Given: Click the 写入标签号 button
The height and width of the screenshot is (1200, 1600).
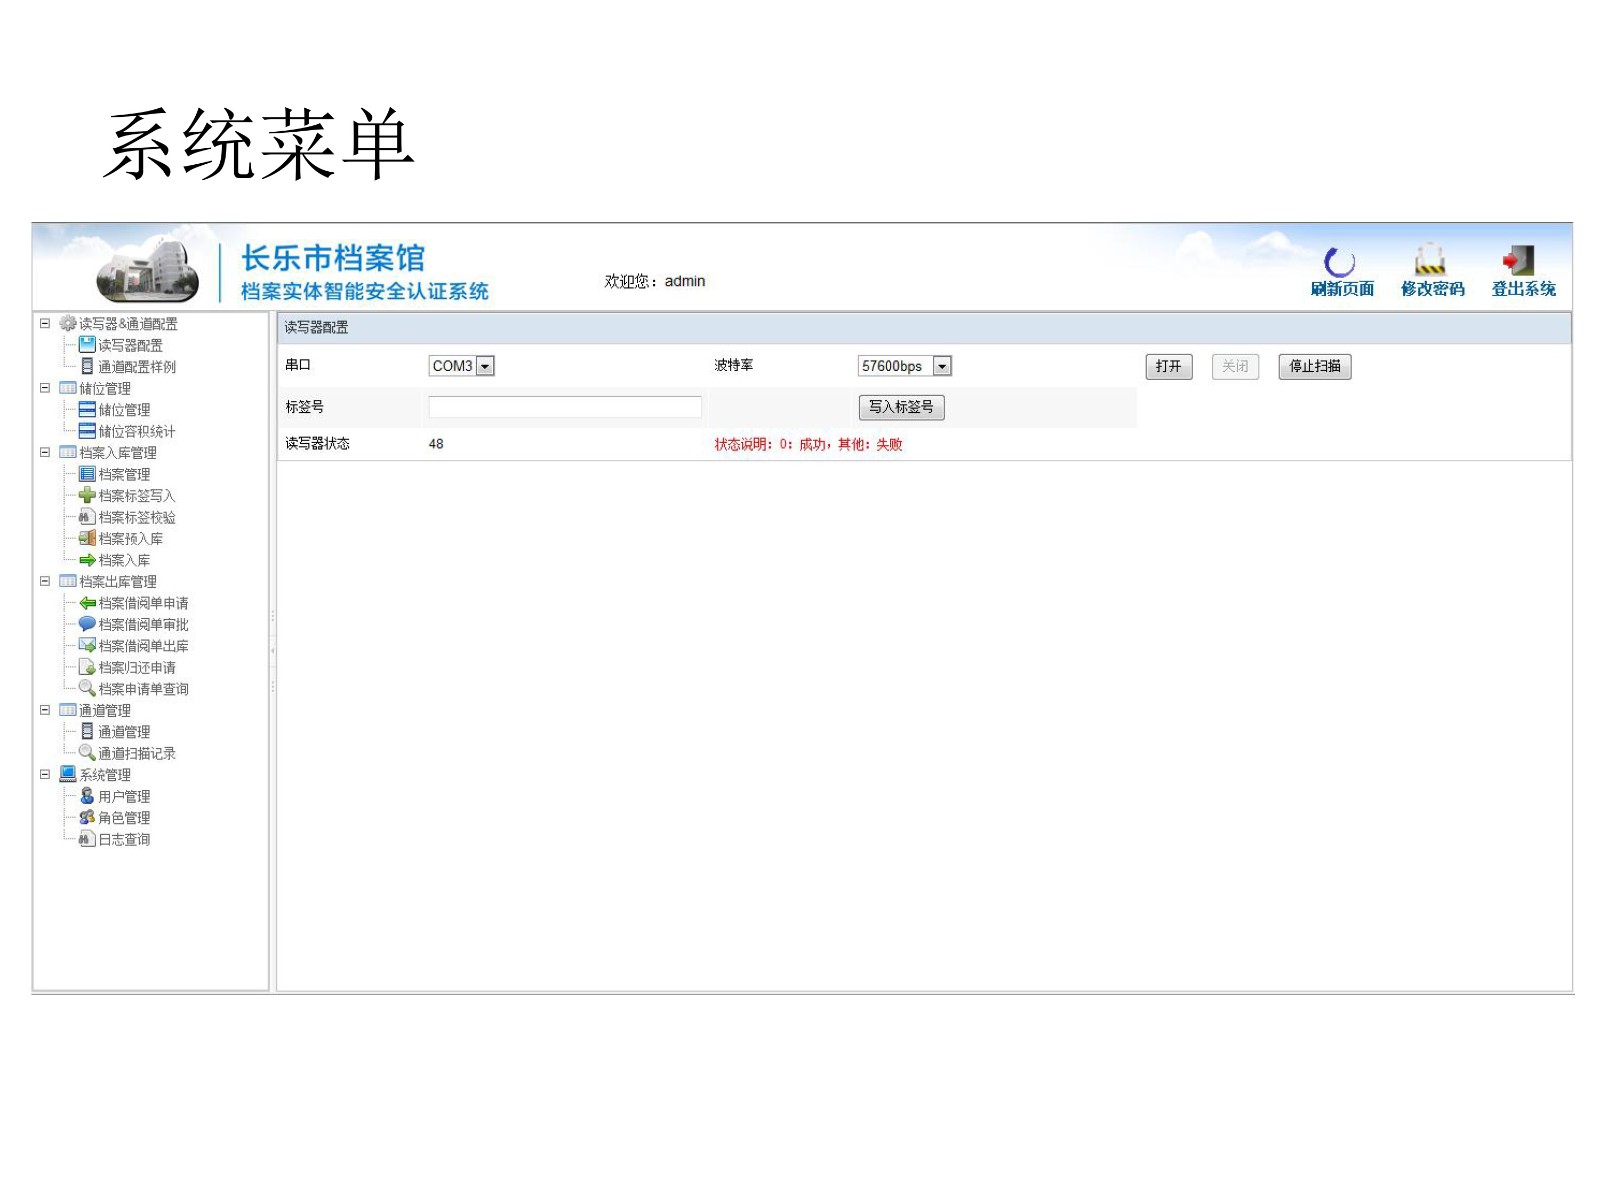Looking at the screenshot, I should pos(901,408).
